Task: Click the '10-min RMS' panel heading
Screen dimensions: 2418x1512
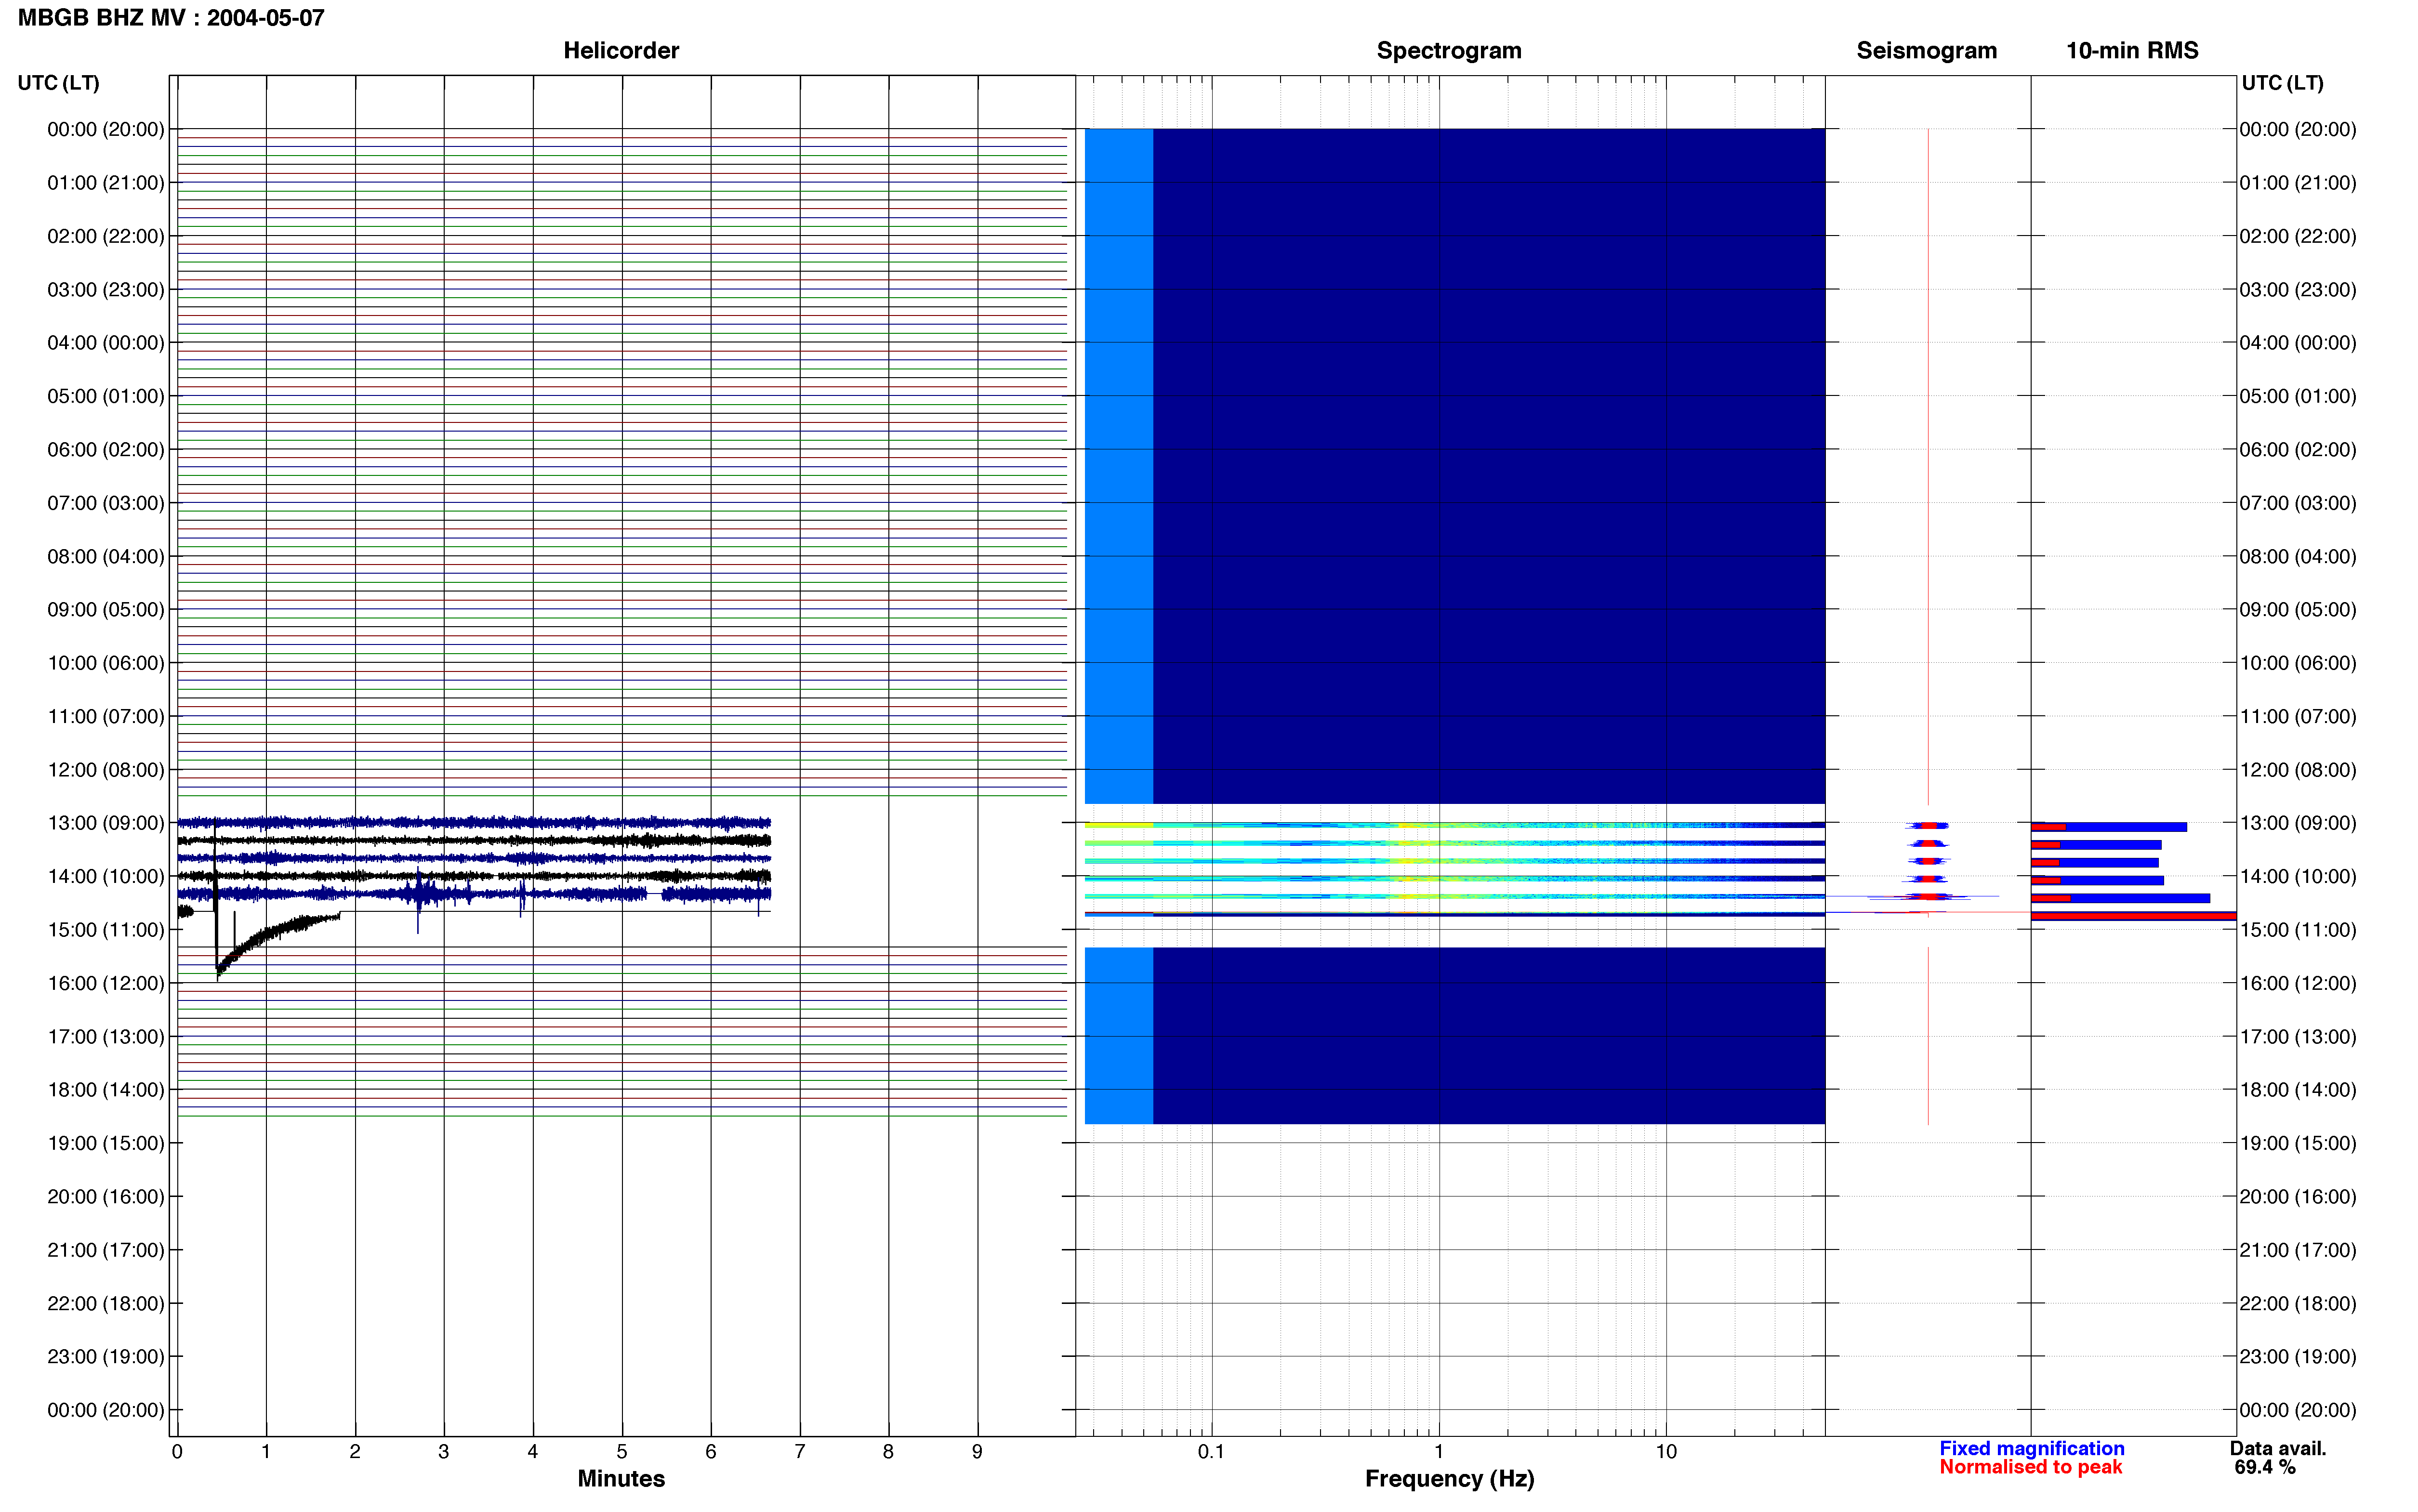Action: click(x=2132, y=51)
